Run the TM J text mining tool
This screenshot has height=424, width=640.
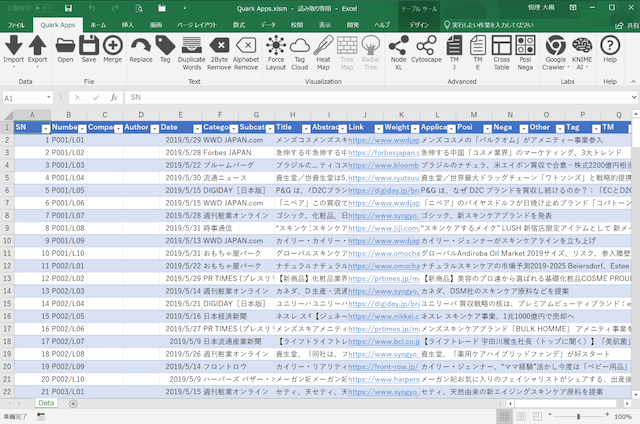tap(454, 45)
